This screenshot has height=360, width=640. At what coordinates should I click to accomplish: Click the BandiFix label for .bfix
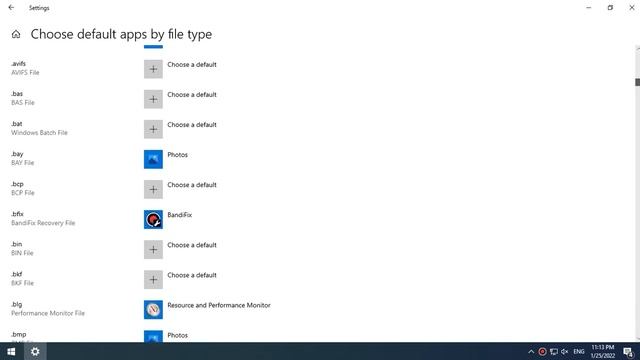(180, 215)
